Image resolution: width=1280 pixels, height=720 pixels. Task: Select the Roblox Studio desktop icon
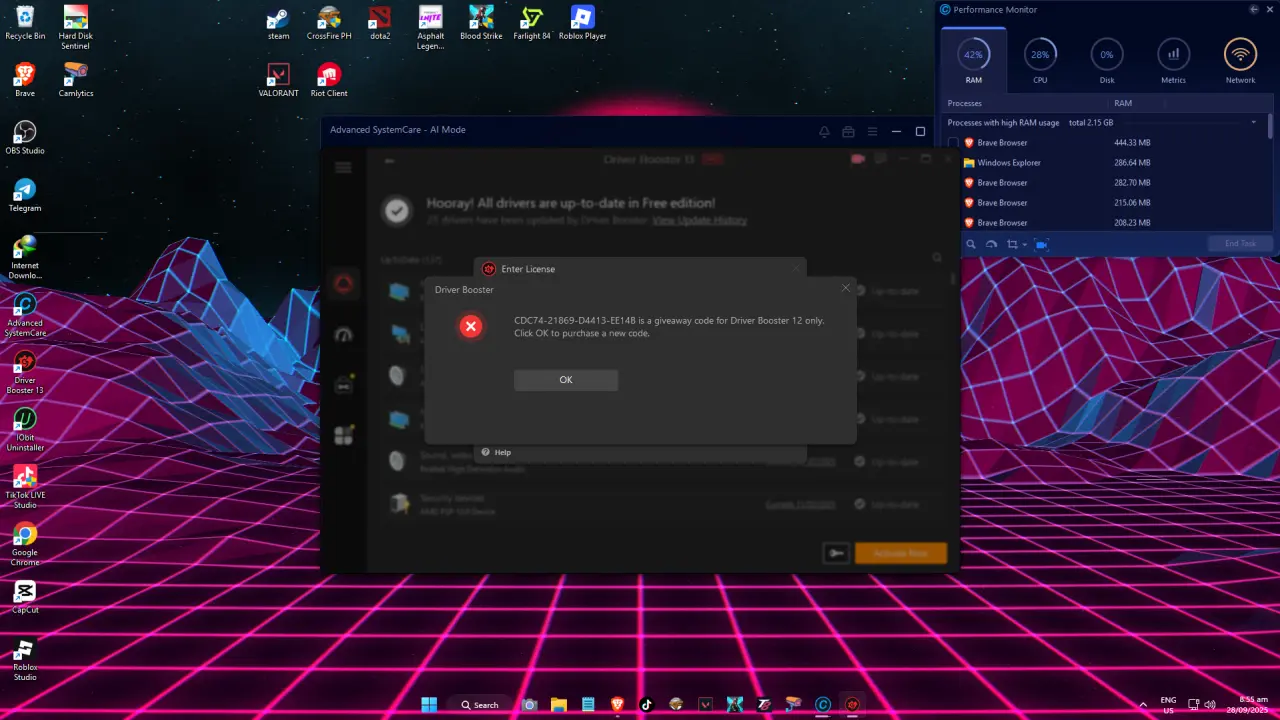[x=25, y=660]
